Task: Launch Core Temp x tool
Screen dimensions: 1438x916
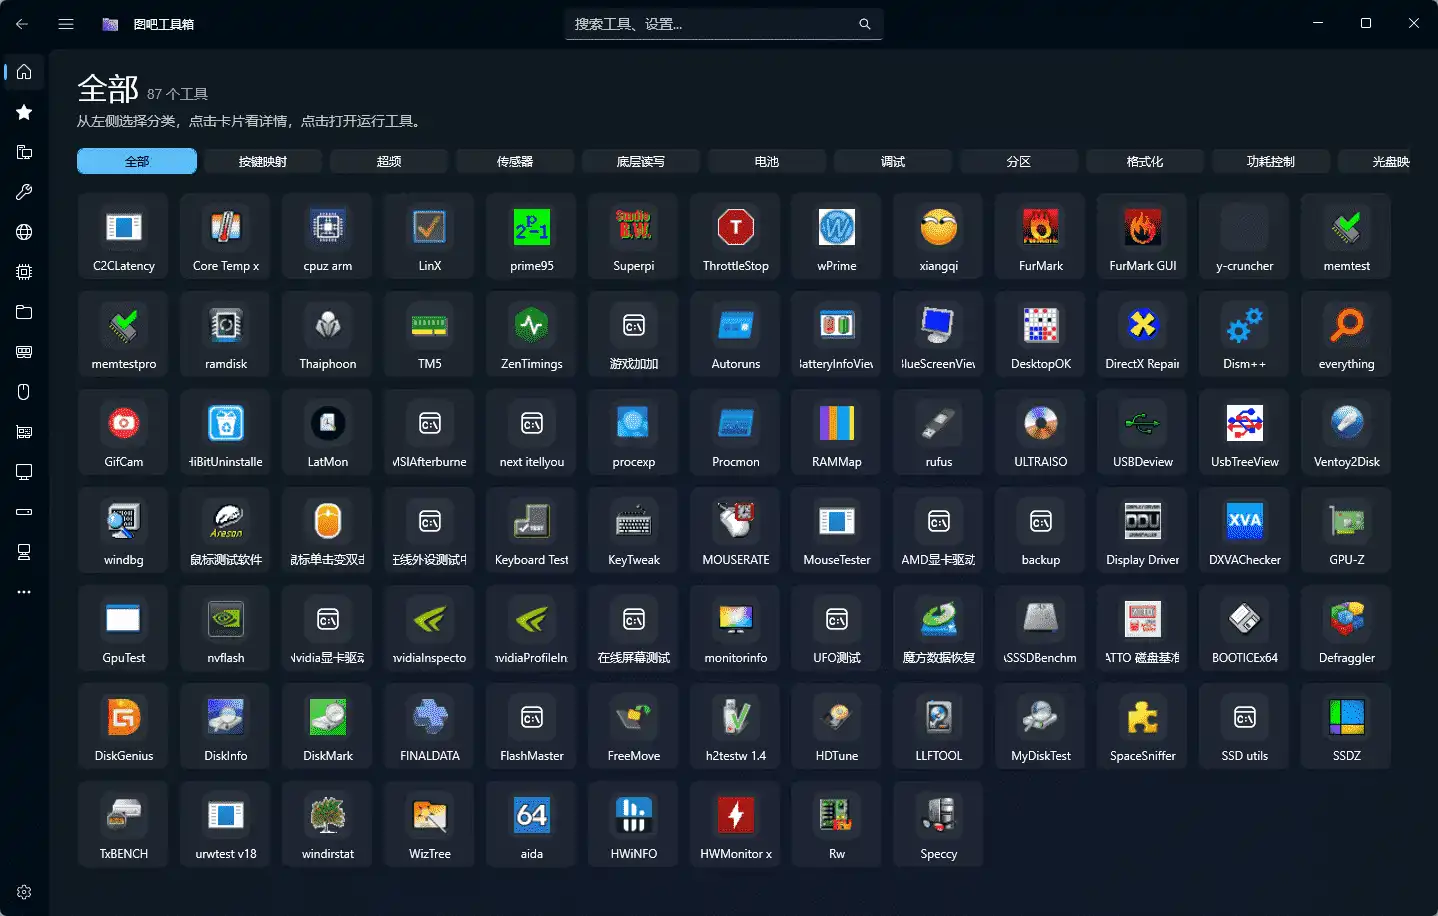Action: click(x=226, y=236)
